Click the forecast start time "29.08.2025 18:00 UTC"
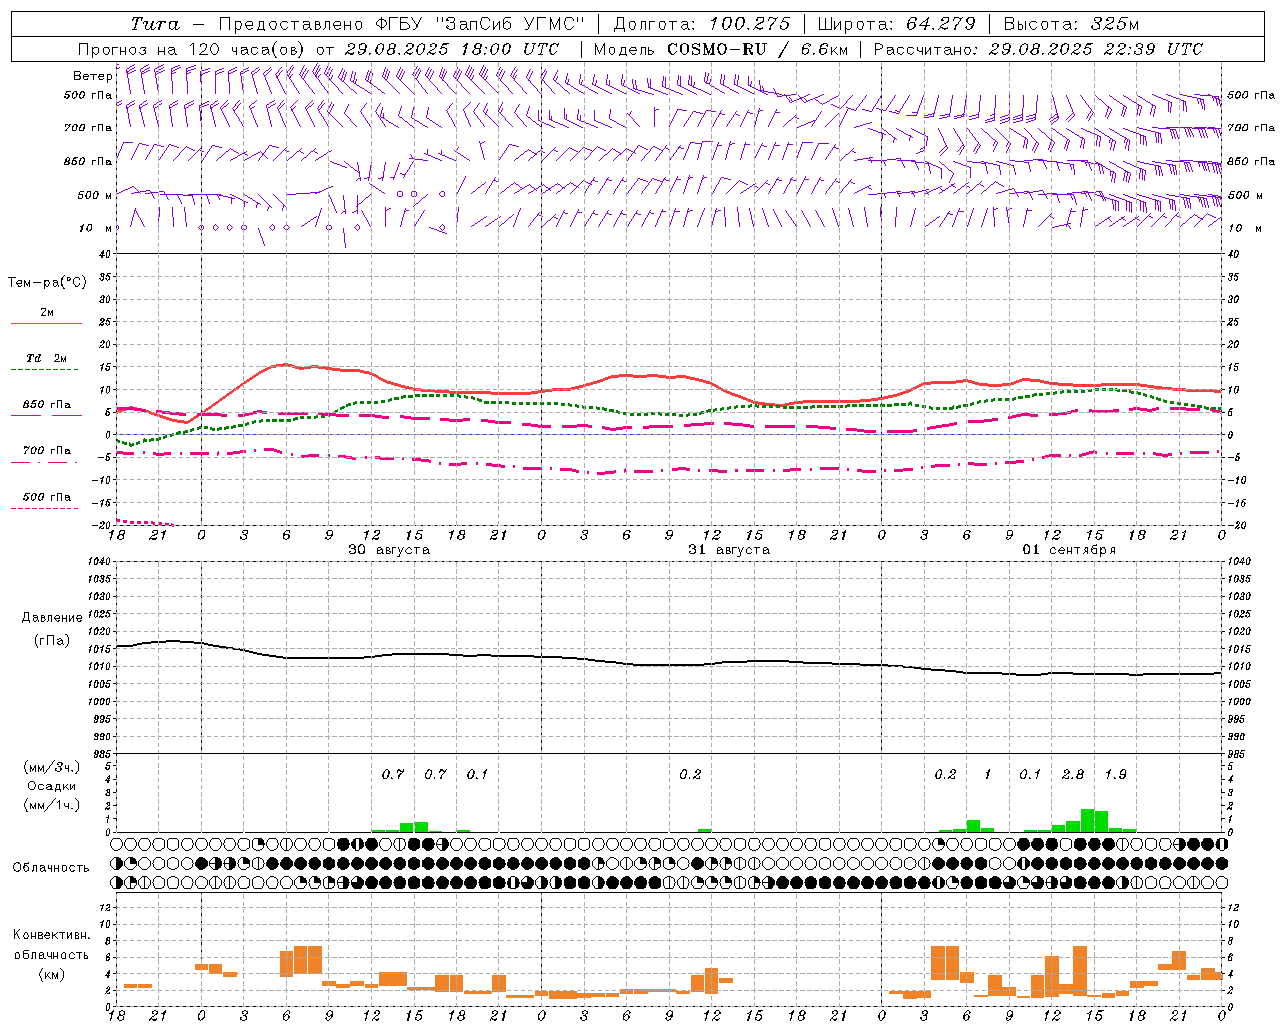The height and width of the screenshot is (1024, 1280). point(451,49)
